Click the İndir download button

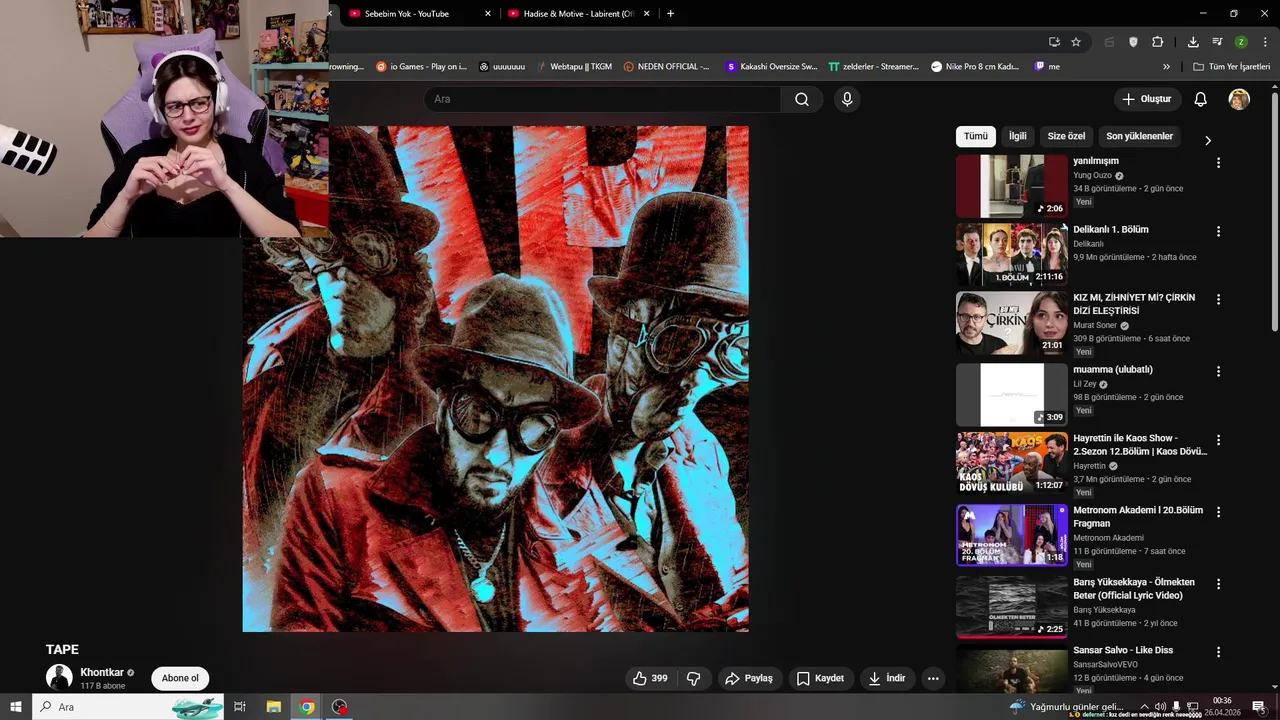pyautogui.click(x=886, y=678)
